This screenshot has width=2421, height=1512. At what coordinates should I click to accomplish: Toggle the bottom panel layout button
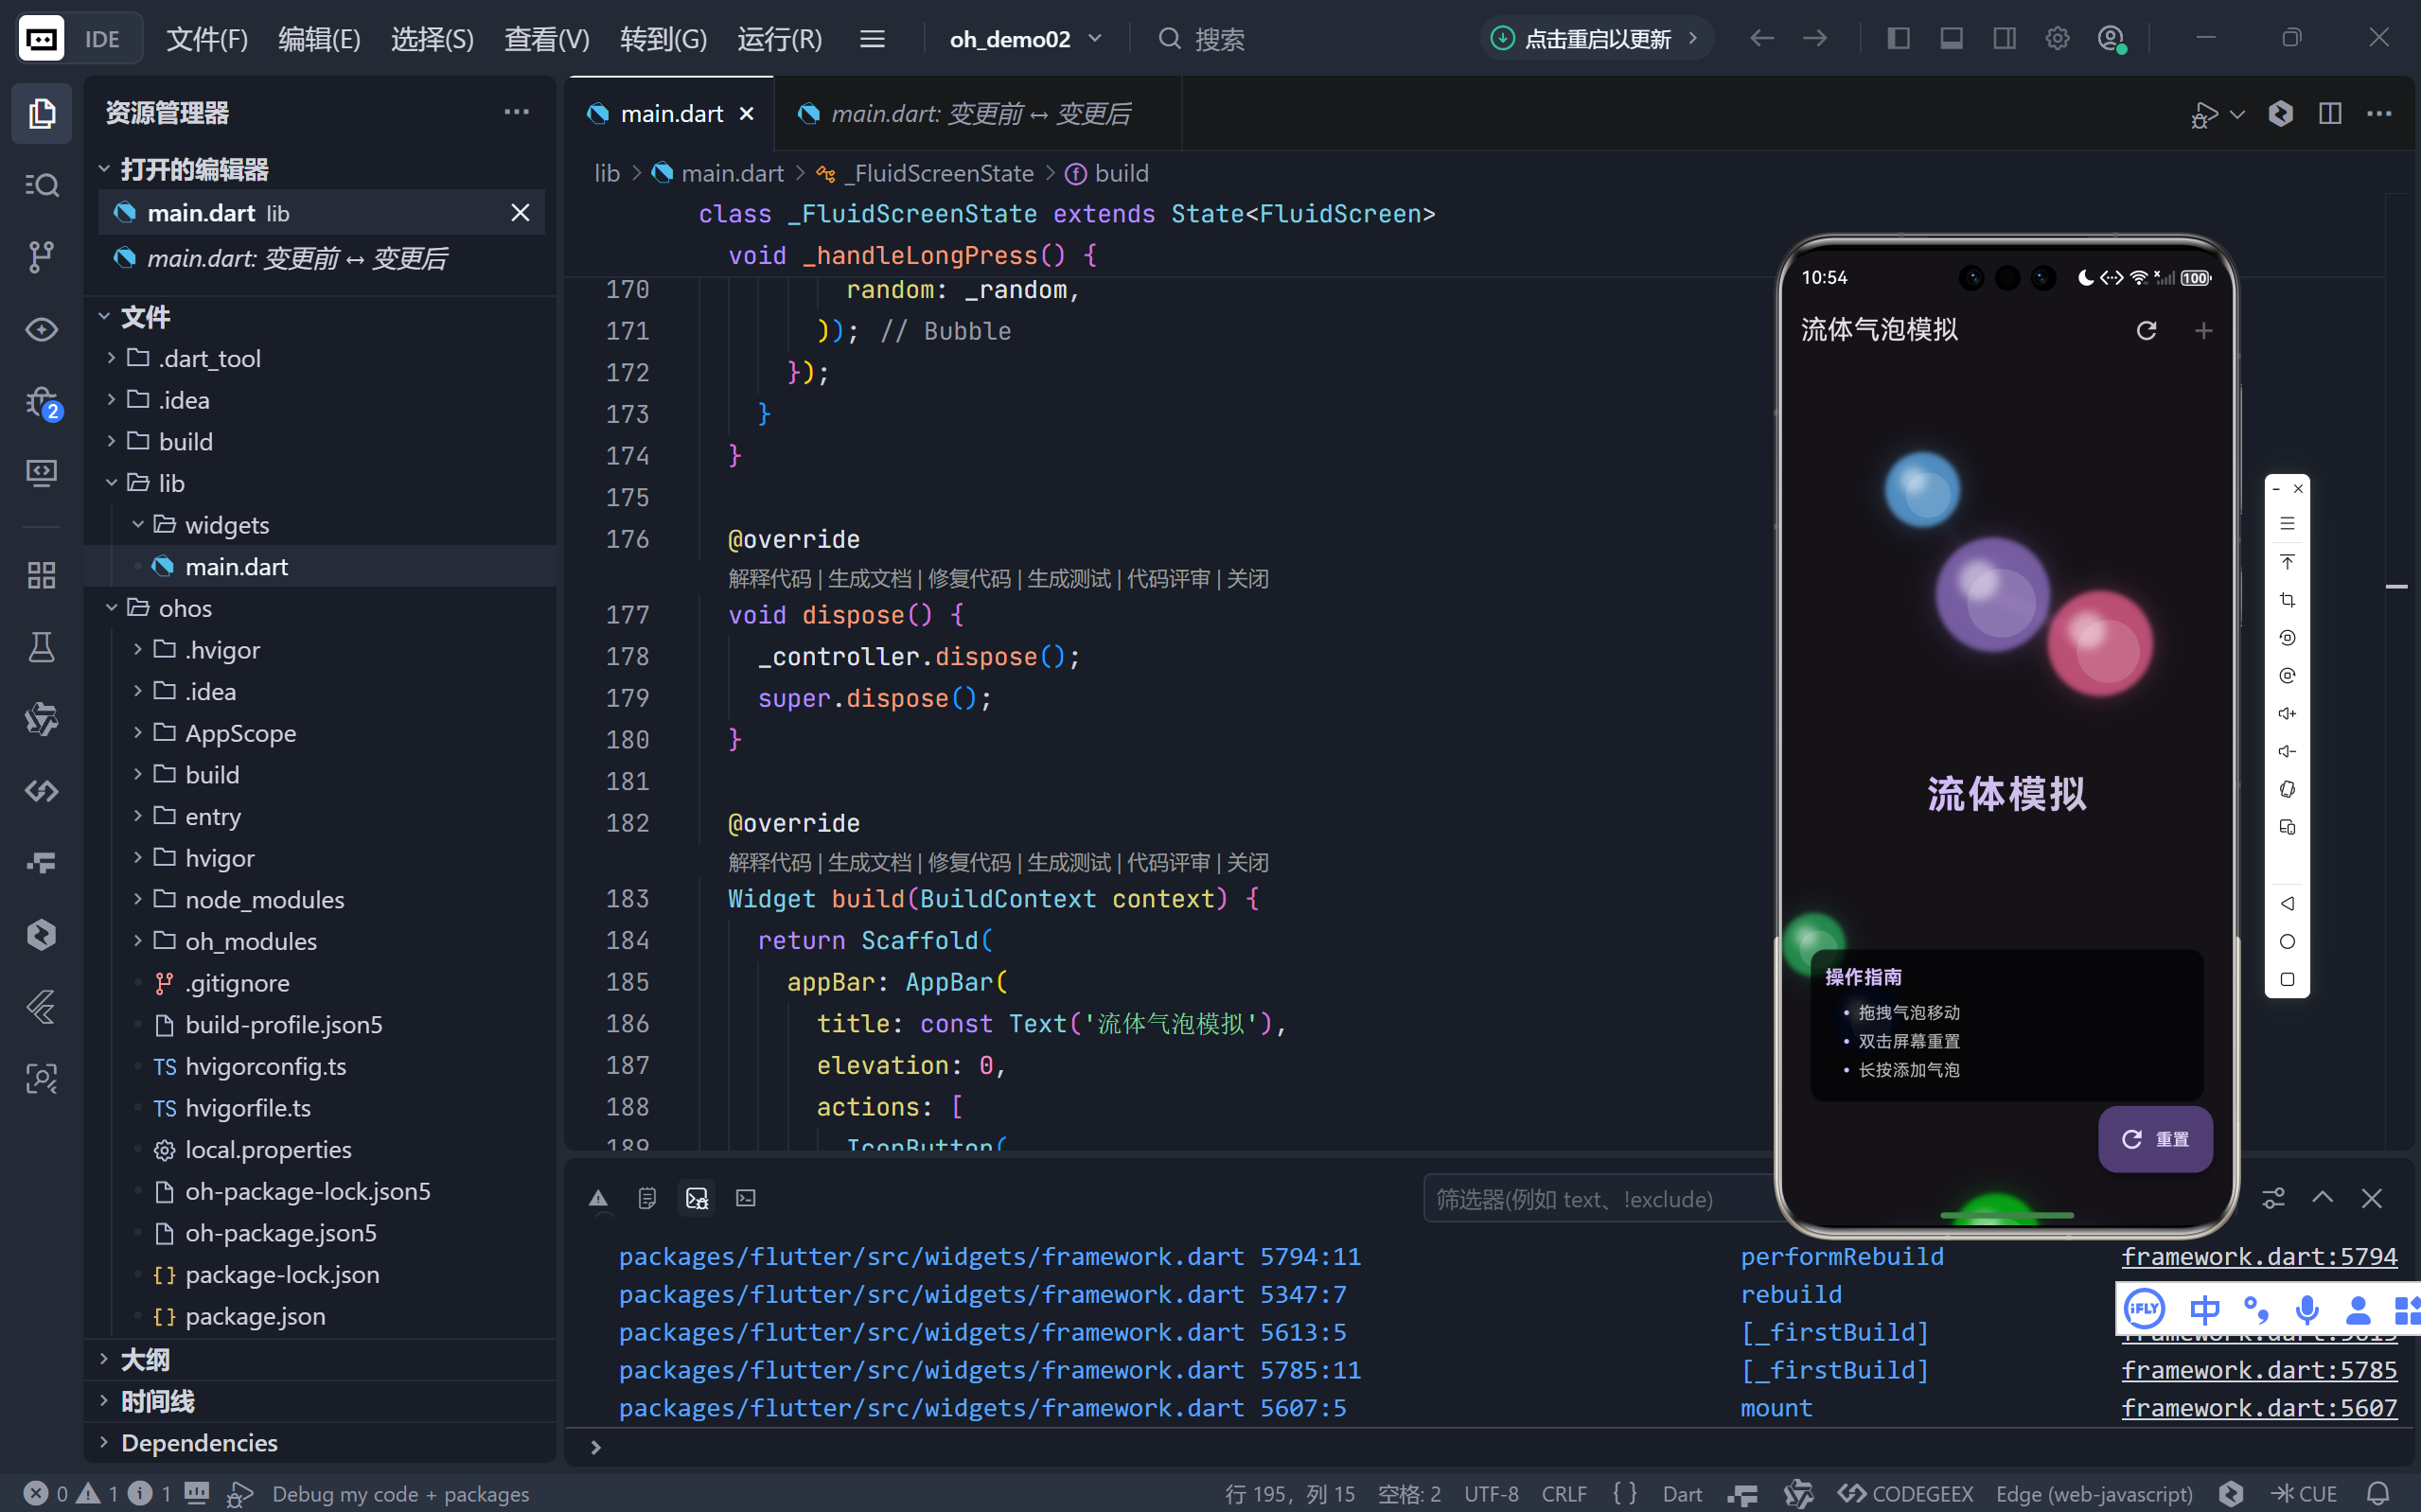1951,39
